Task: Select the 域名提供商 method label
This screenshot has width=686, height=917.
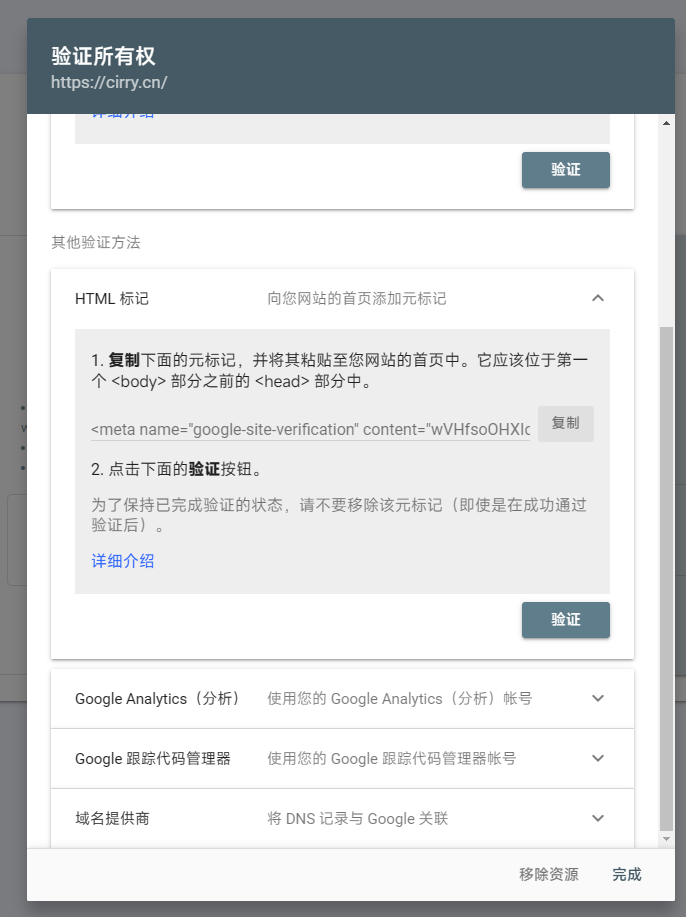Action: point(112,819)
